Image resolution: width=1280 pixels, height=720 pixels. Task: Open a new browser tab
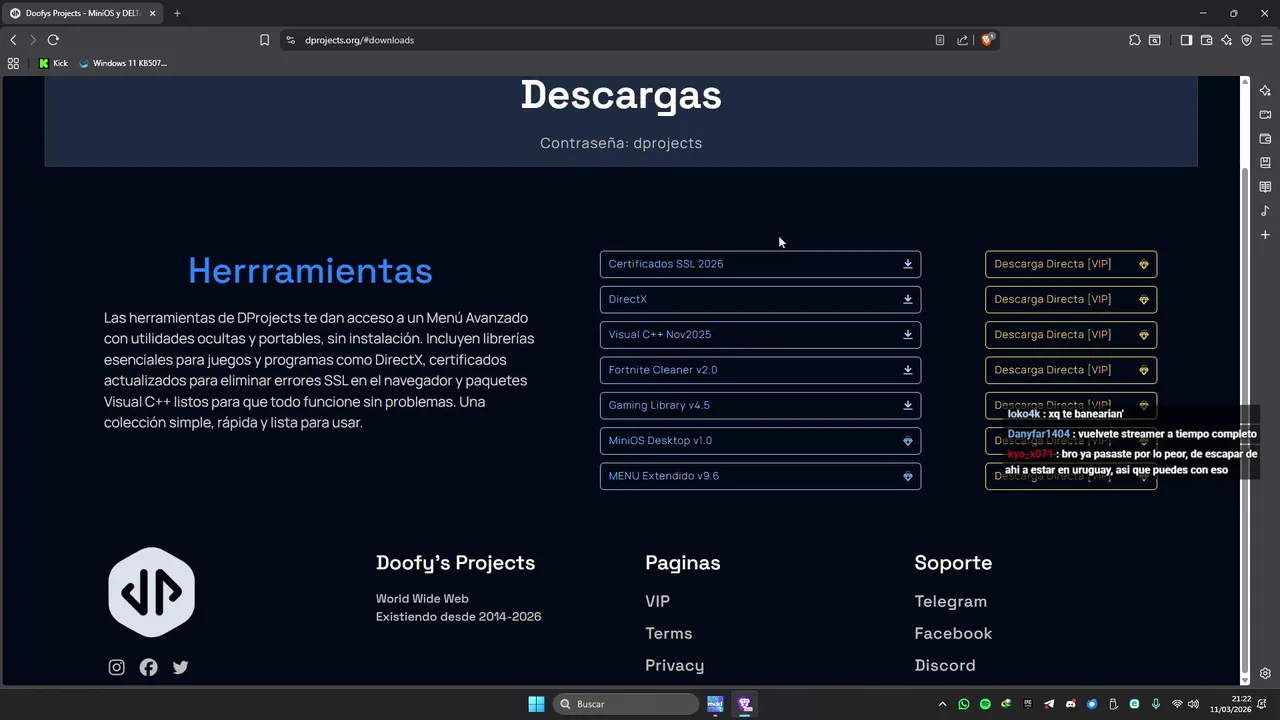click(x=177, y=13)
